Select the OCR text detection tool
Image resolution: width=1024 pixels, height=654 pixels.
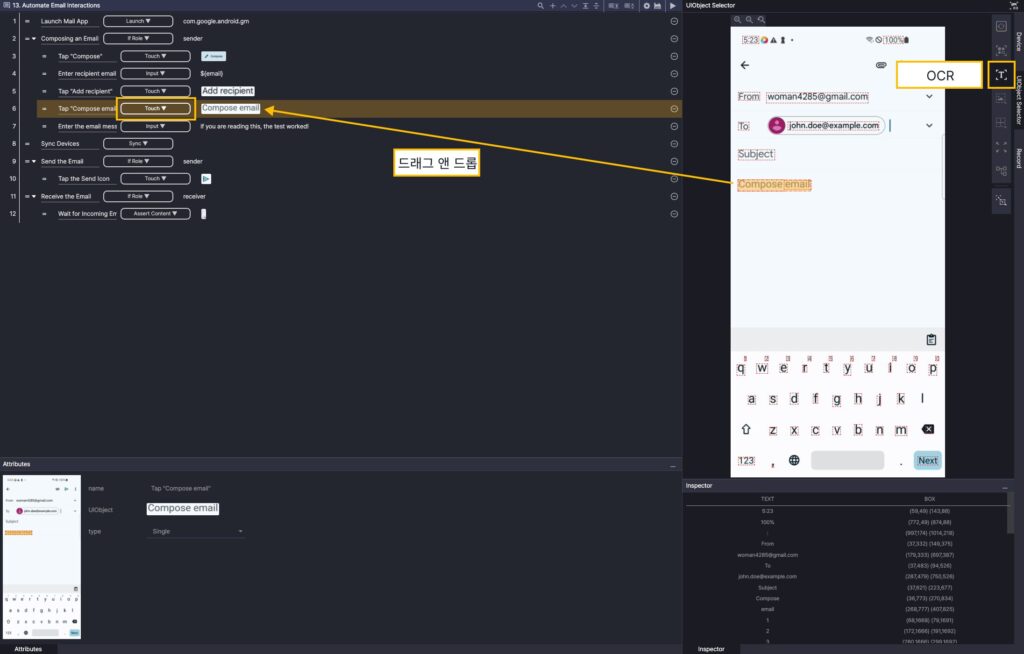1000,75
